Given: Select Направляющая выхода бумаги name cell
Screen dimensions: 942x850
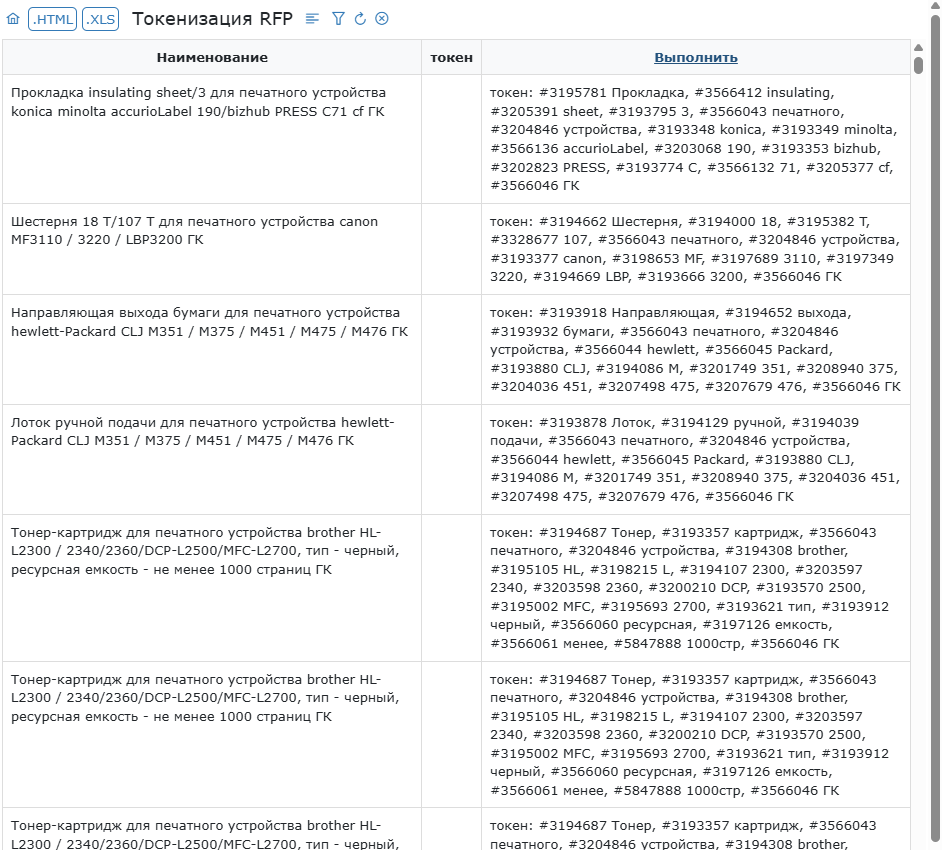Looking at the screenshot, I should tap(212, 350).
